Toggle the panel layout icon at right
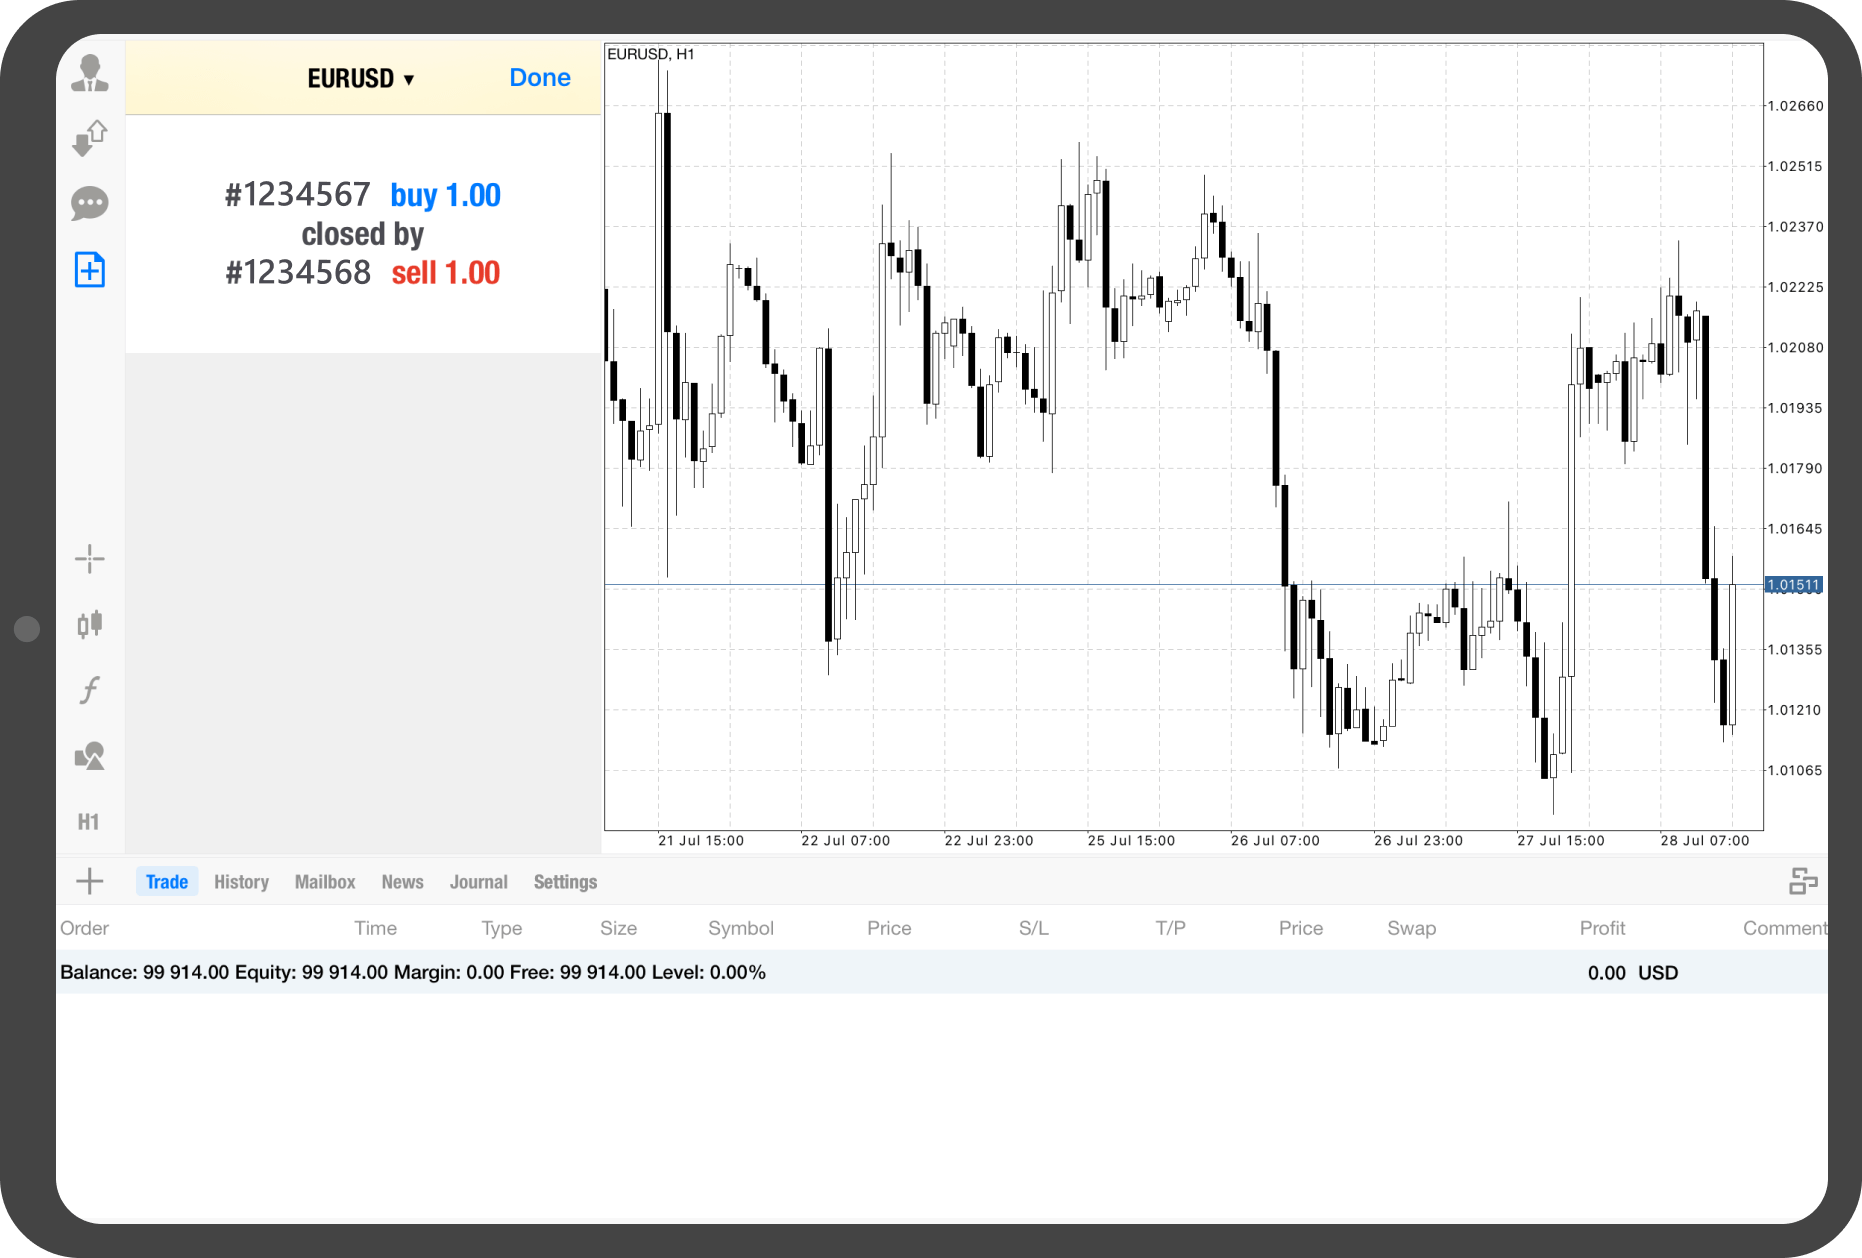This screenshot has height=1258, width=1862. 1803,881
